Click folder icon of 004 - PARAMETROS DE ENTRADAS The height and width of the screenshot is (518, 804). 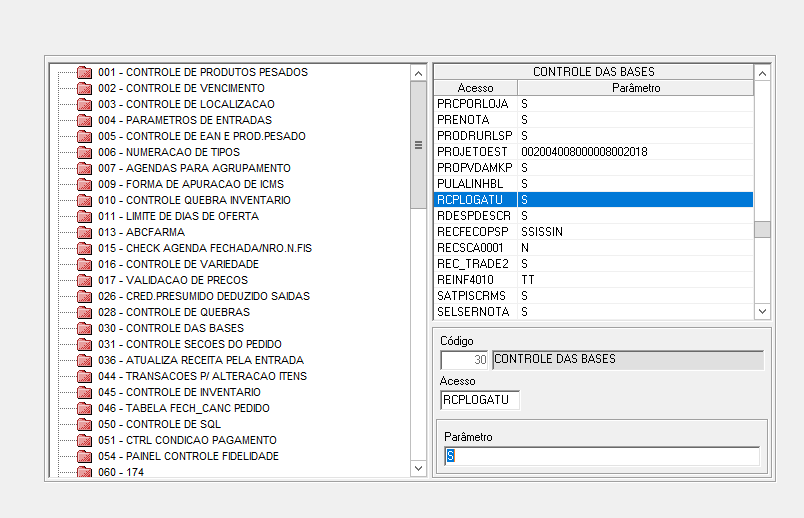(x=84, y=120)
